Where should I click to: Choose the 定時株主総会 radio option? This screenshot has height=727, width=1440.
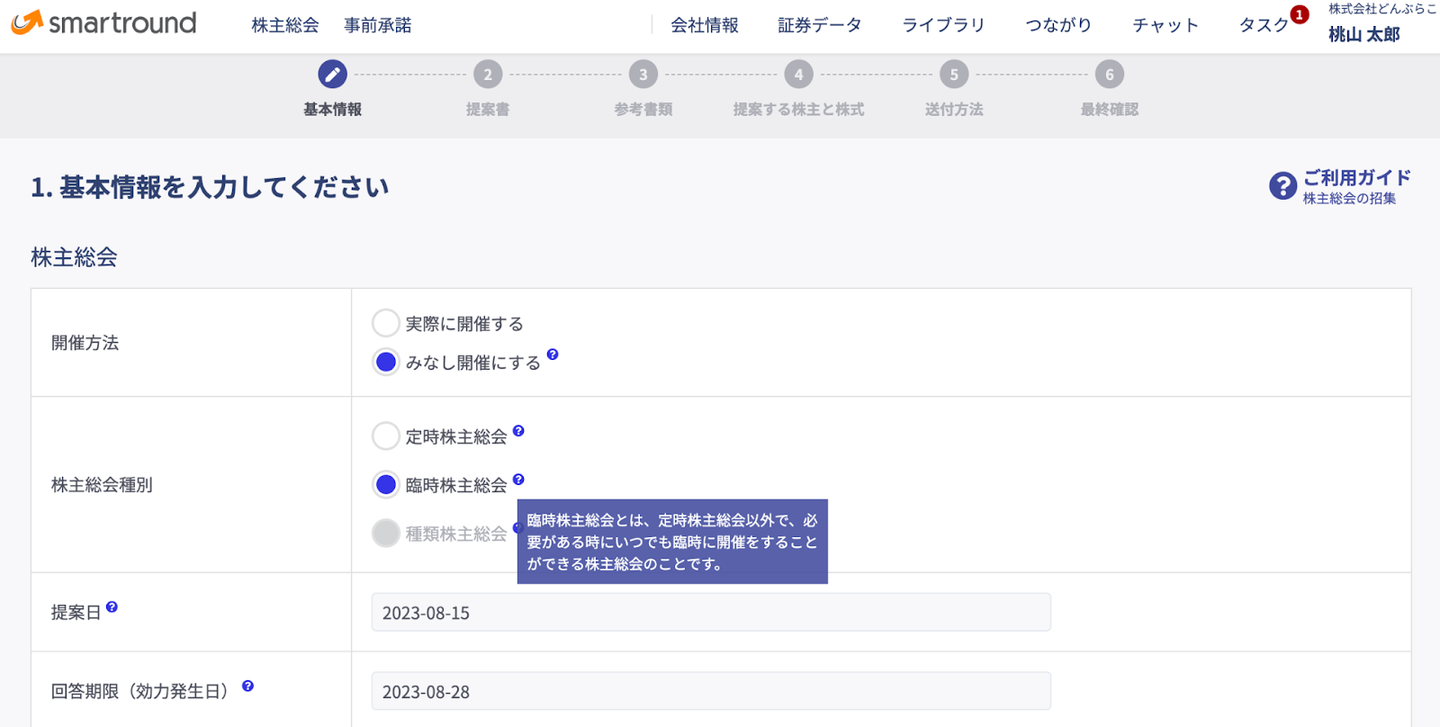pyautogui.click(x=386, y=436)
